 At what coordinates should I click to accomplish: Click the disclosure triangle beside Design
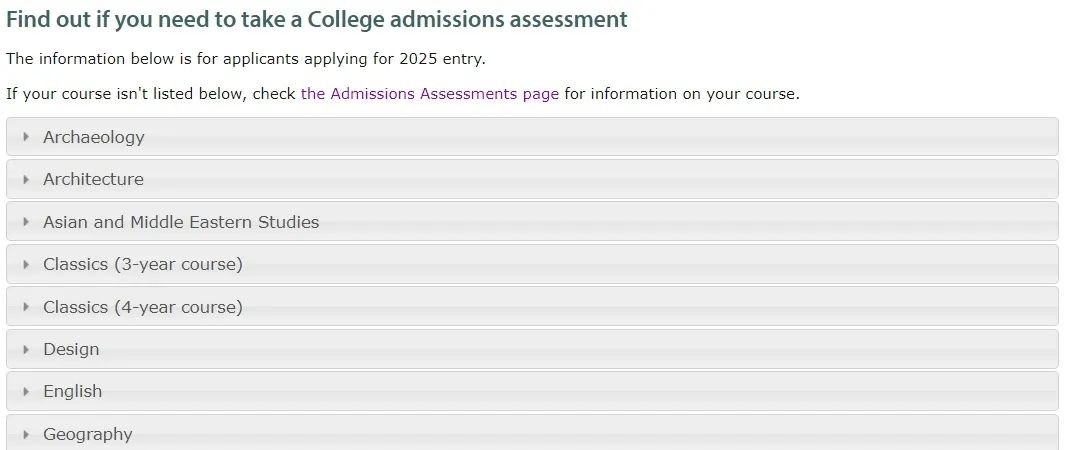pyautogui.click(x=26, y=349)
